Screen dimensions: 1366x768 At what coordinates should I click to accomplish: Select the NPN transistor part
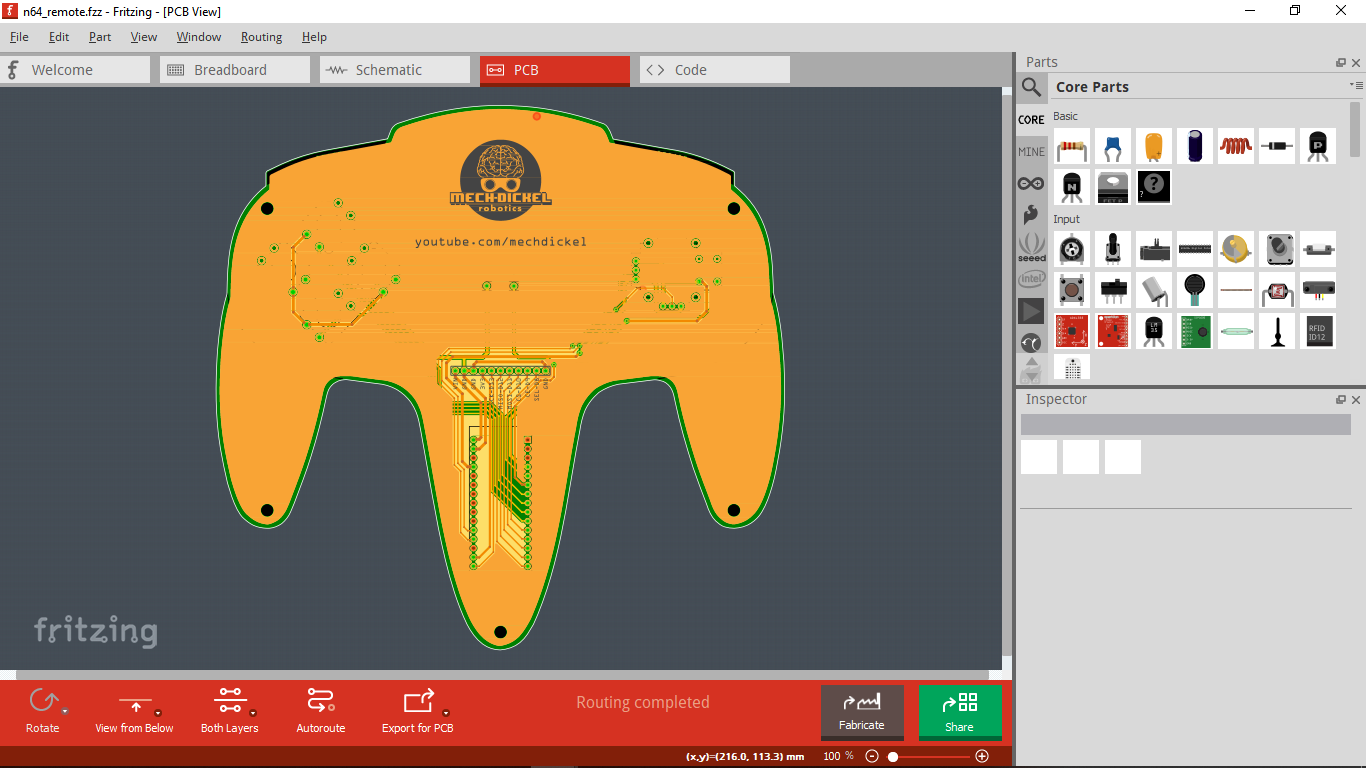(x=1073, y=187)
